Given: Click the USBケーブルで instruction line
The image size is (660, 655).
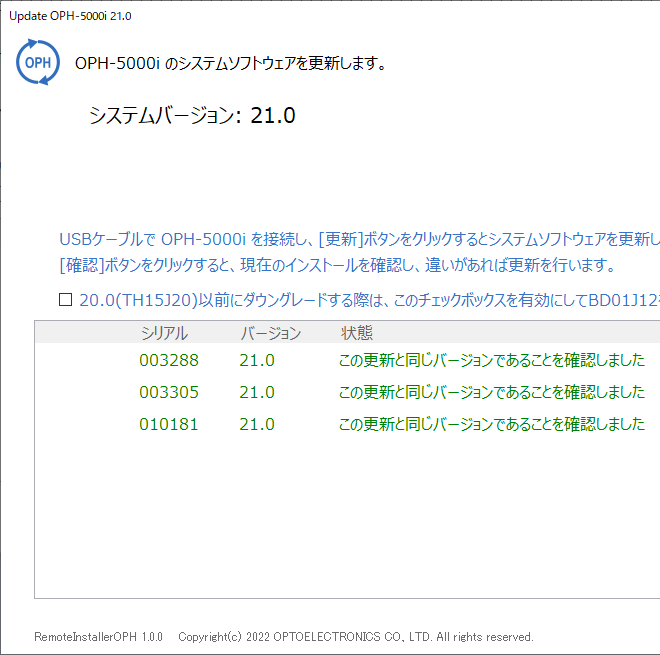Looking at the screenshot, I should (x=359, y=239).
